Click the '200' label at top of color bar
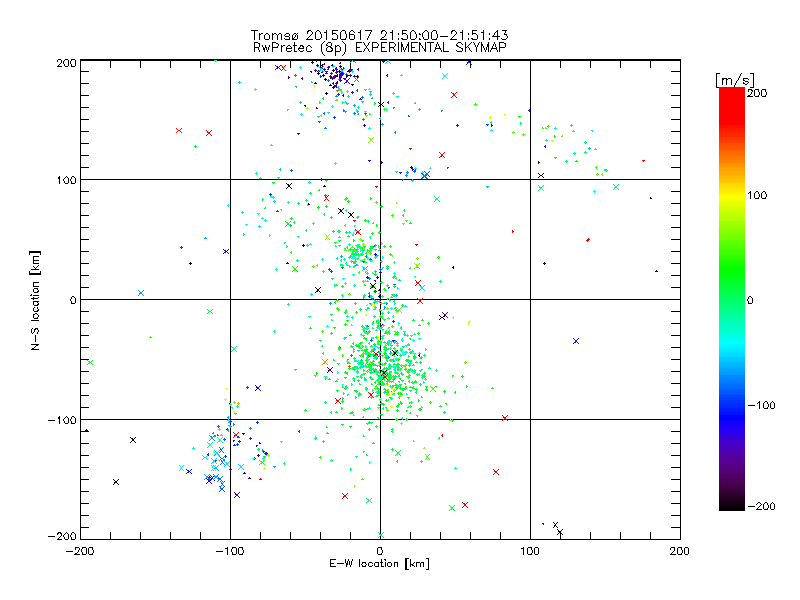Screen dimensions: 800x600 tap(757, 93)
